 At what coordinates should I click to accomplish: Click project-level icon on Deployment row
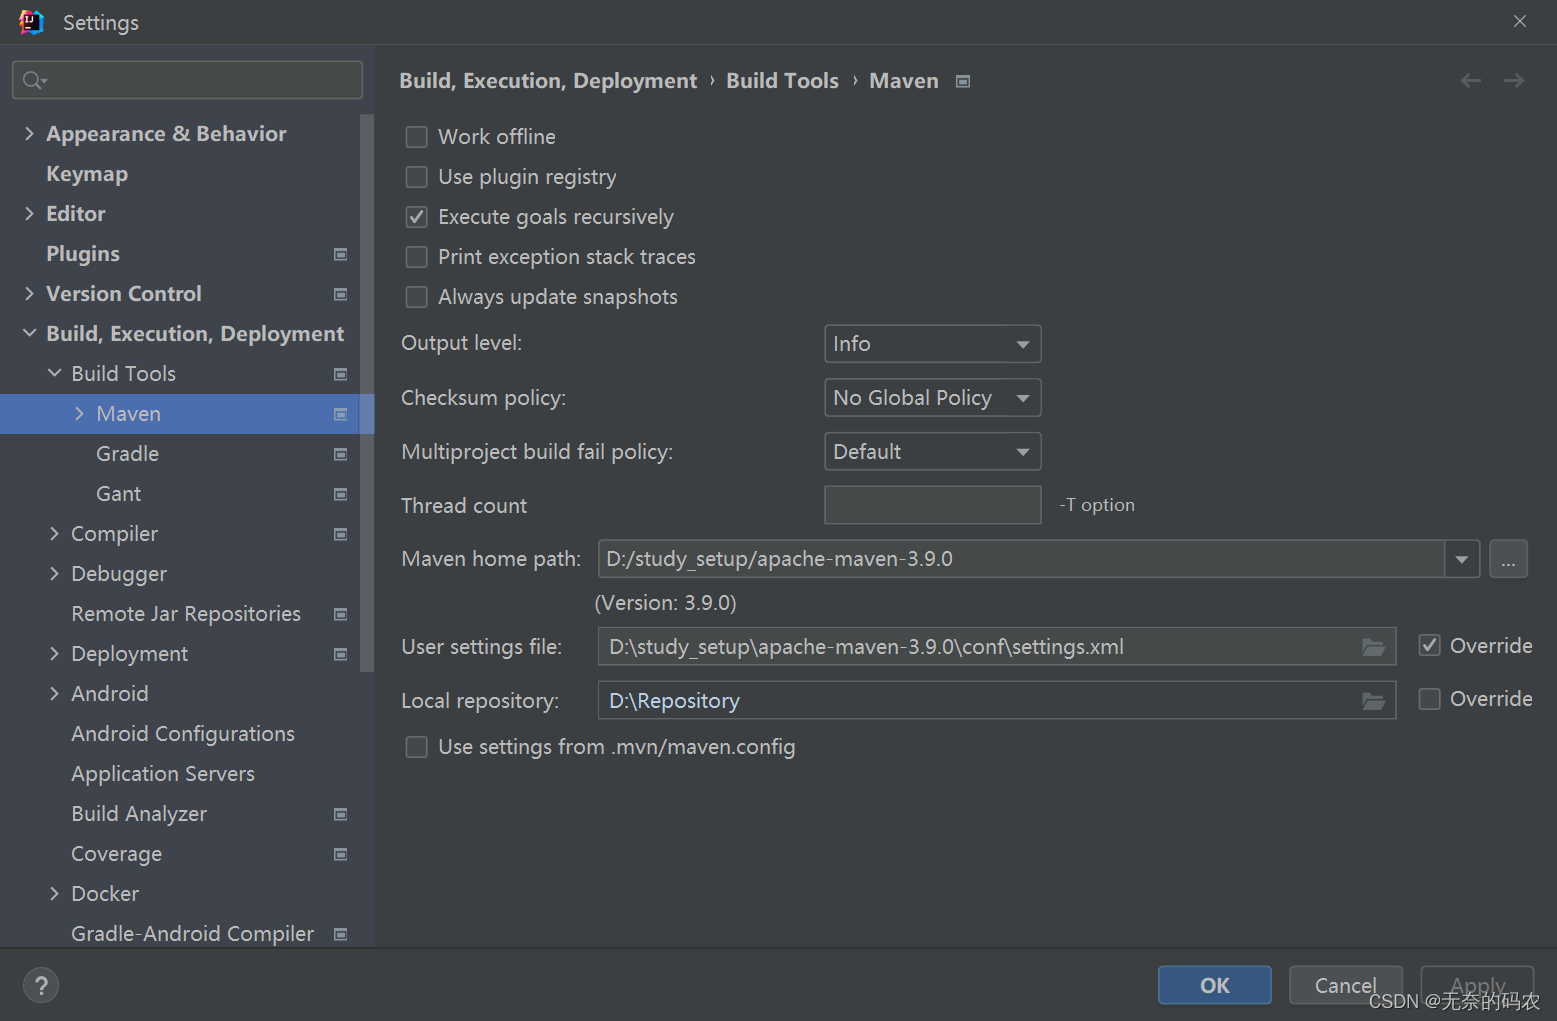pyautogui.click(x=340, y=654)
